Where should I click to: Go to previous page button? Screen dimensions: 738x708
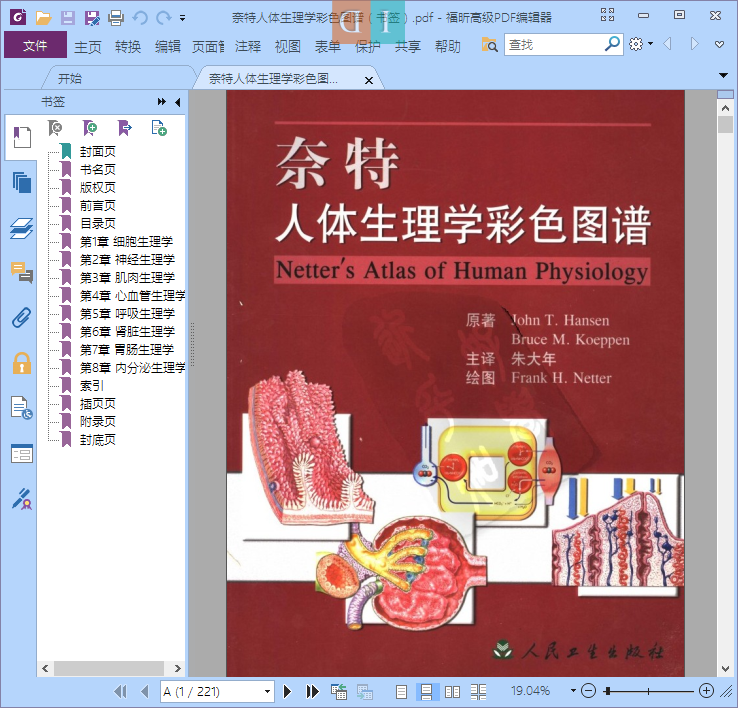[x=145, y=692]
